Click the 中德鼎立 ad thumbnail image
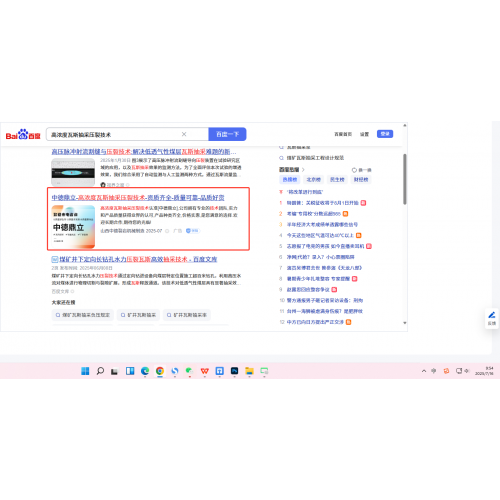 click(73, 226)
